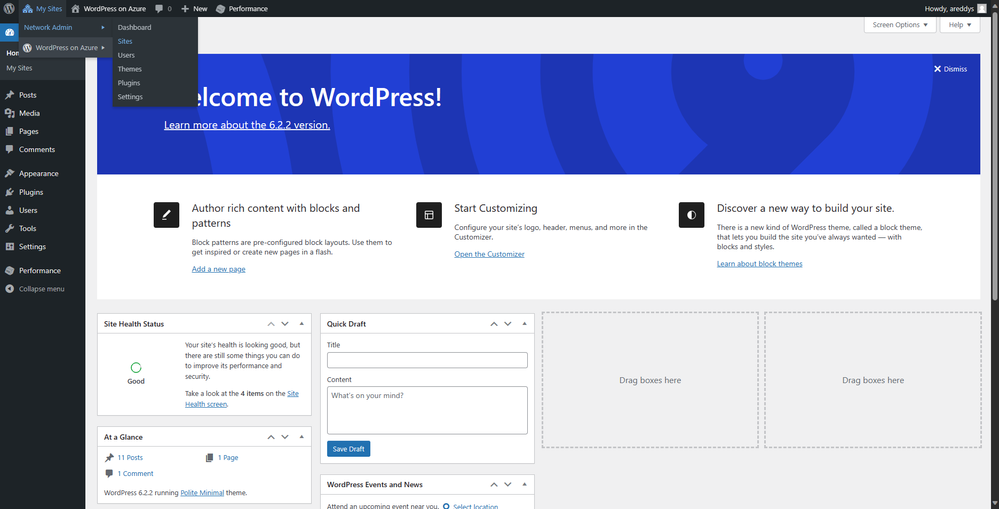Collapse the Quick Draft panel

click(x=524, y=324)
